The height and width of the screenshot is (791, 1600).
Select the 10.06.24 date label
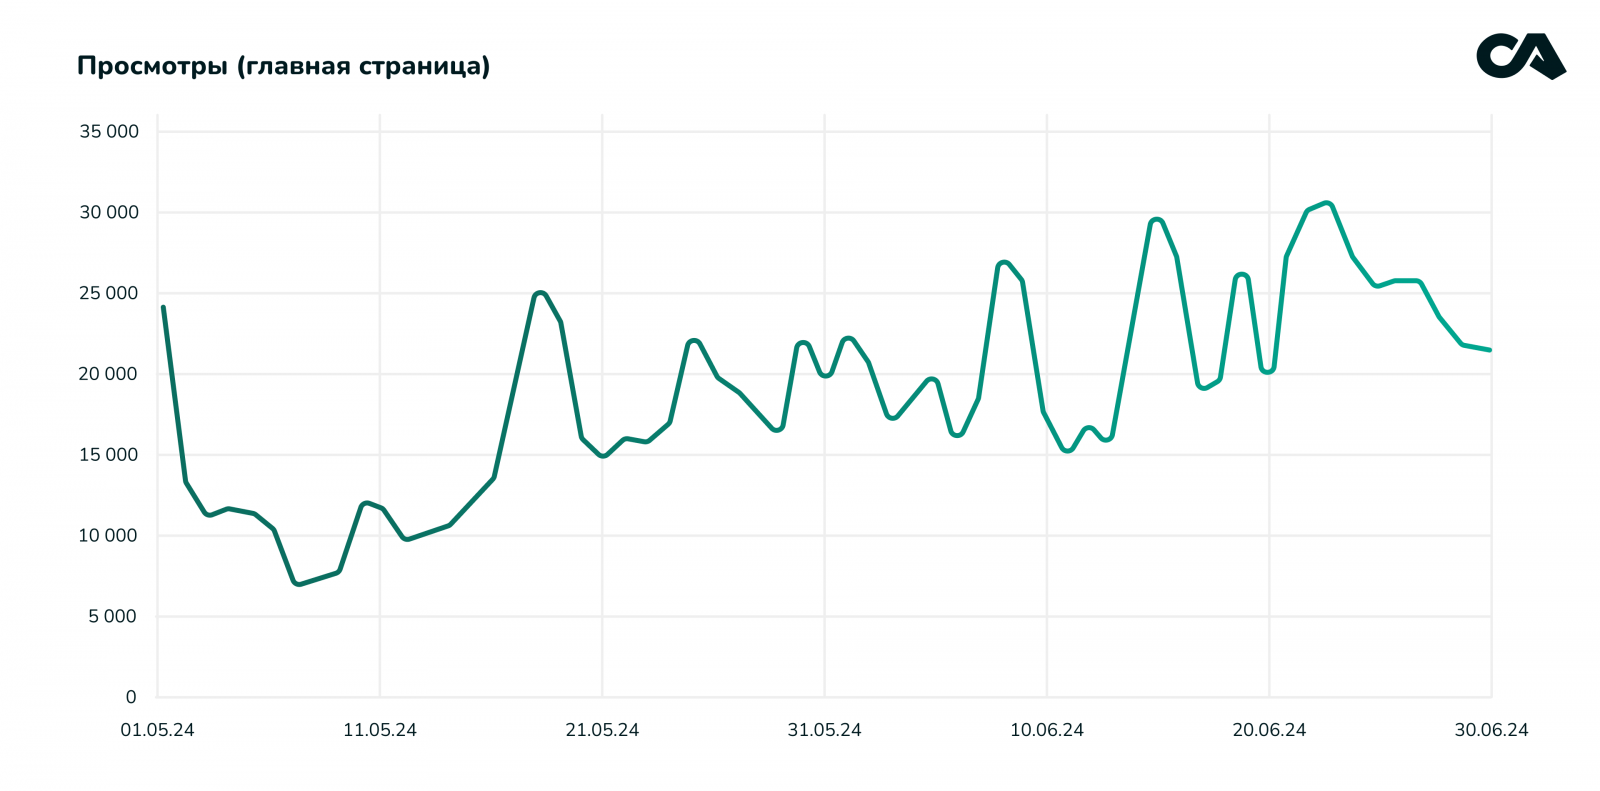pyautogui.click(x=1047, y=730)
